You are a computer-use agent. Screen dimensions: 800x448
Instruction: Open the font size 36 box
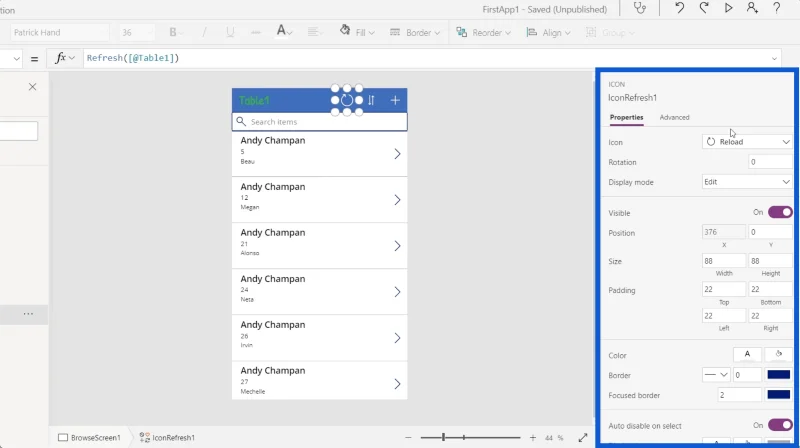pyautogui.click(x=137, y=32)
